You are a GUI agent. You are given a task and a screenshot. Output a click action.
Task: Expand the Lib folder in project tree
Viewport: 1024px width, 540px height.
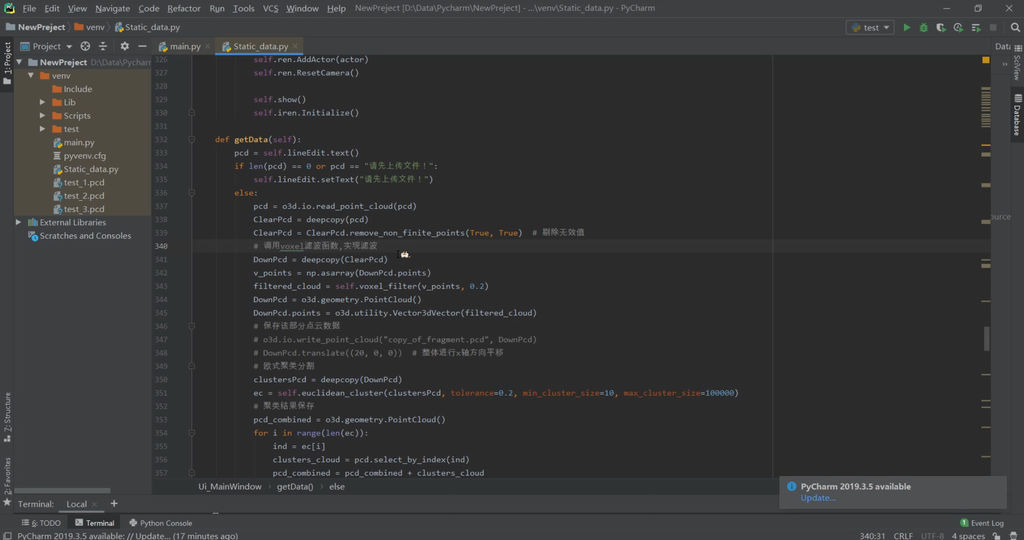coord(43,102)
